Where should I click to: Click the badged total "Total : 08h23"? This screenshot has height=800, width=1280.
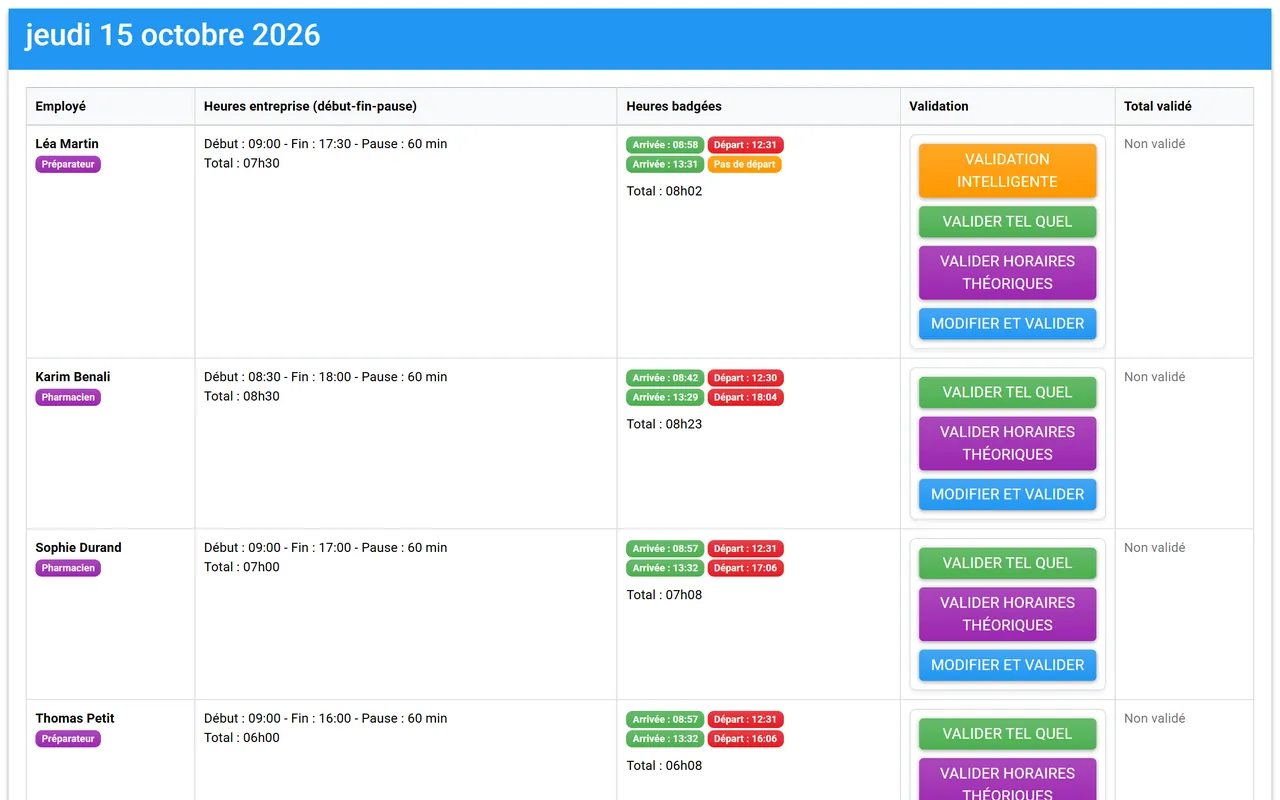665,424
